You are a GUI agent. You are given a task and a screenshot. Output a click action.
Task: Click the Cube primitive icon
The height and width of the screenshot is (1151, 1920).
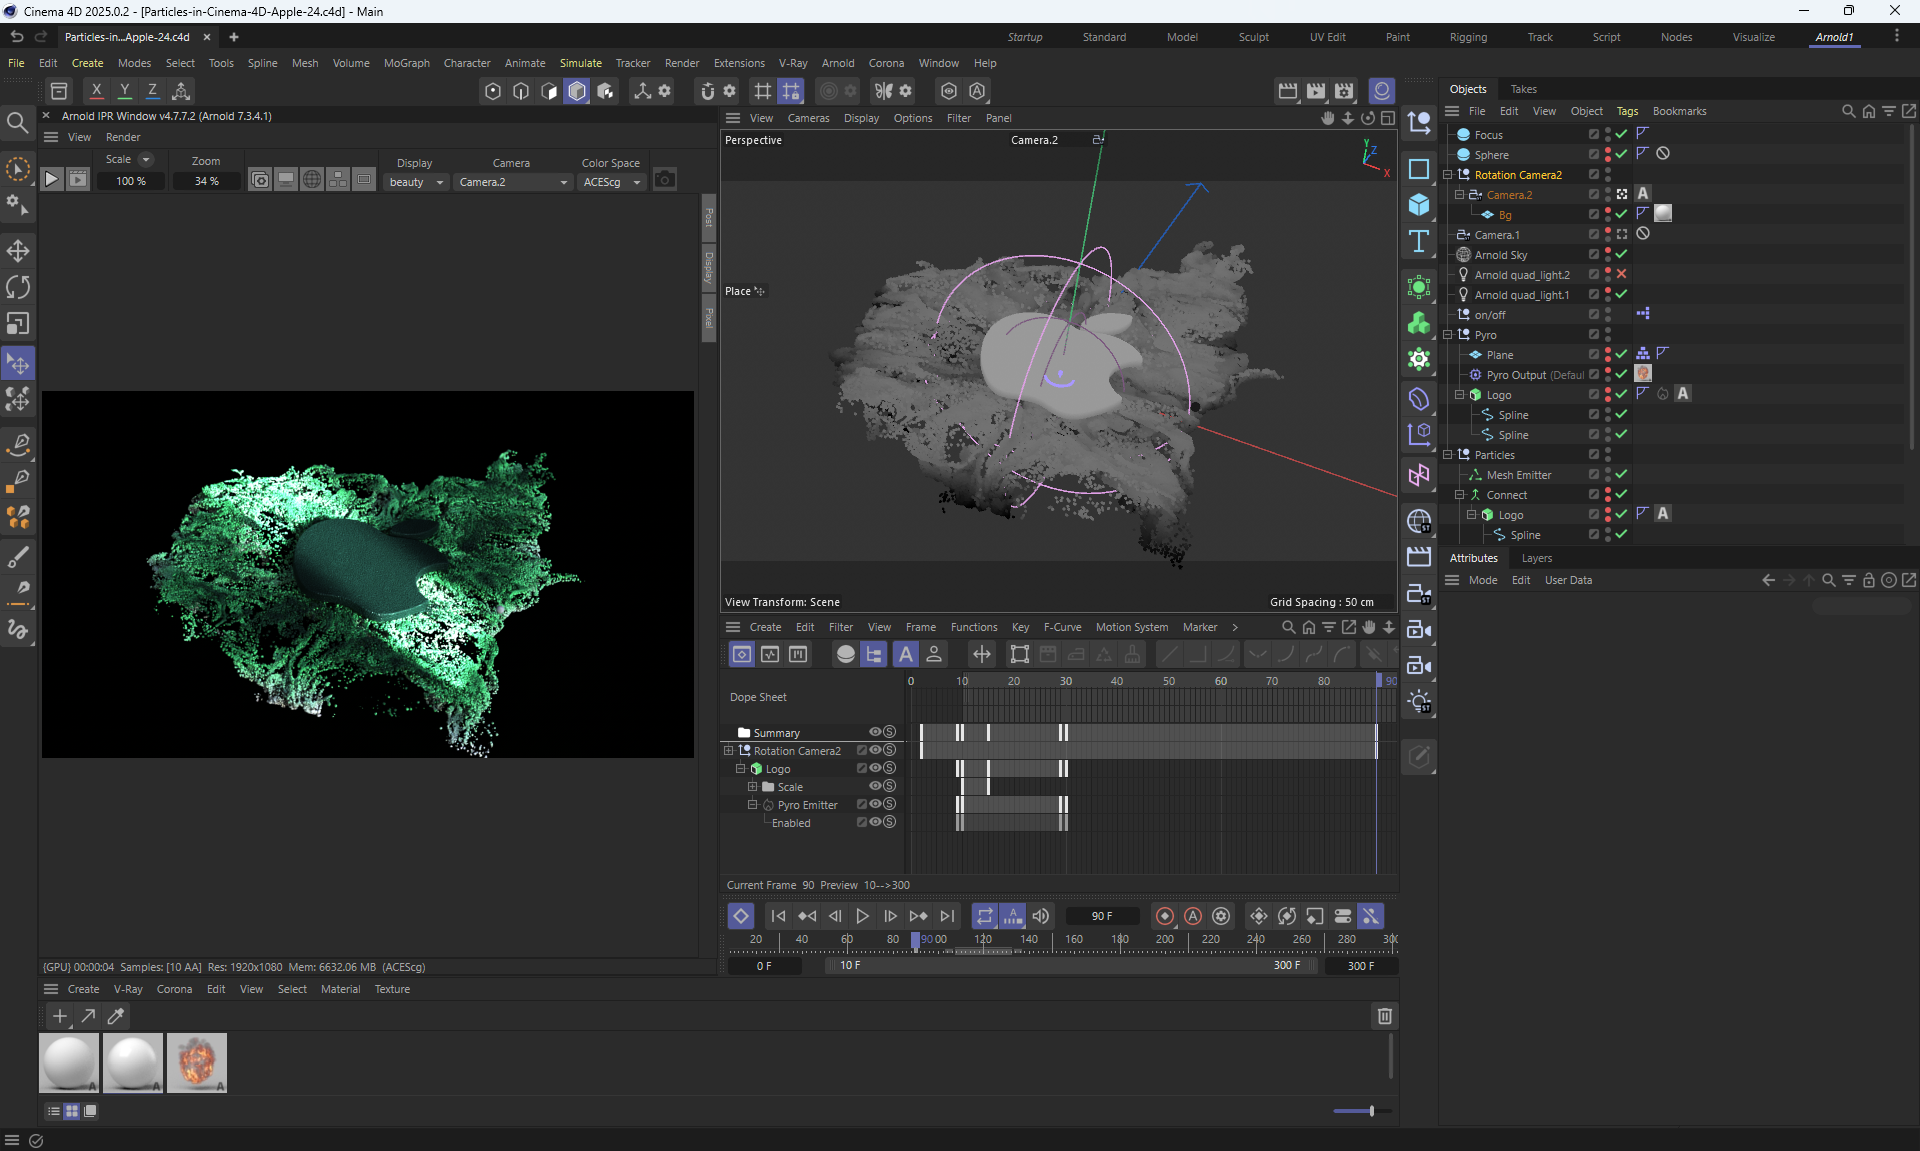coord(1419,205)
